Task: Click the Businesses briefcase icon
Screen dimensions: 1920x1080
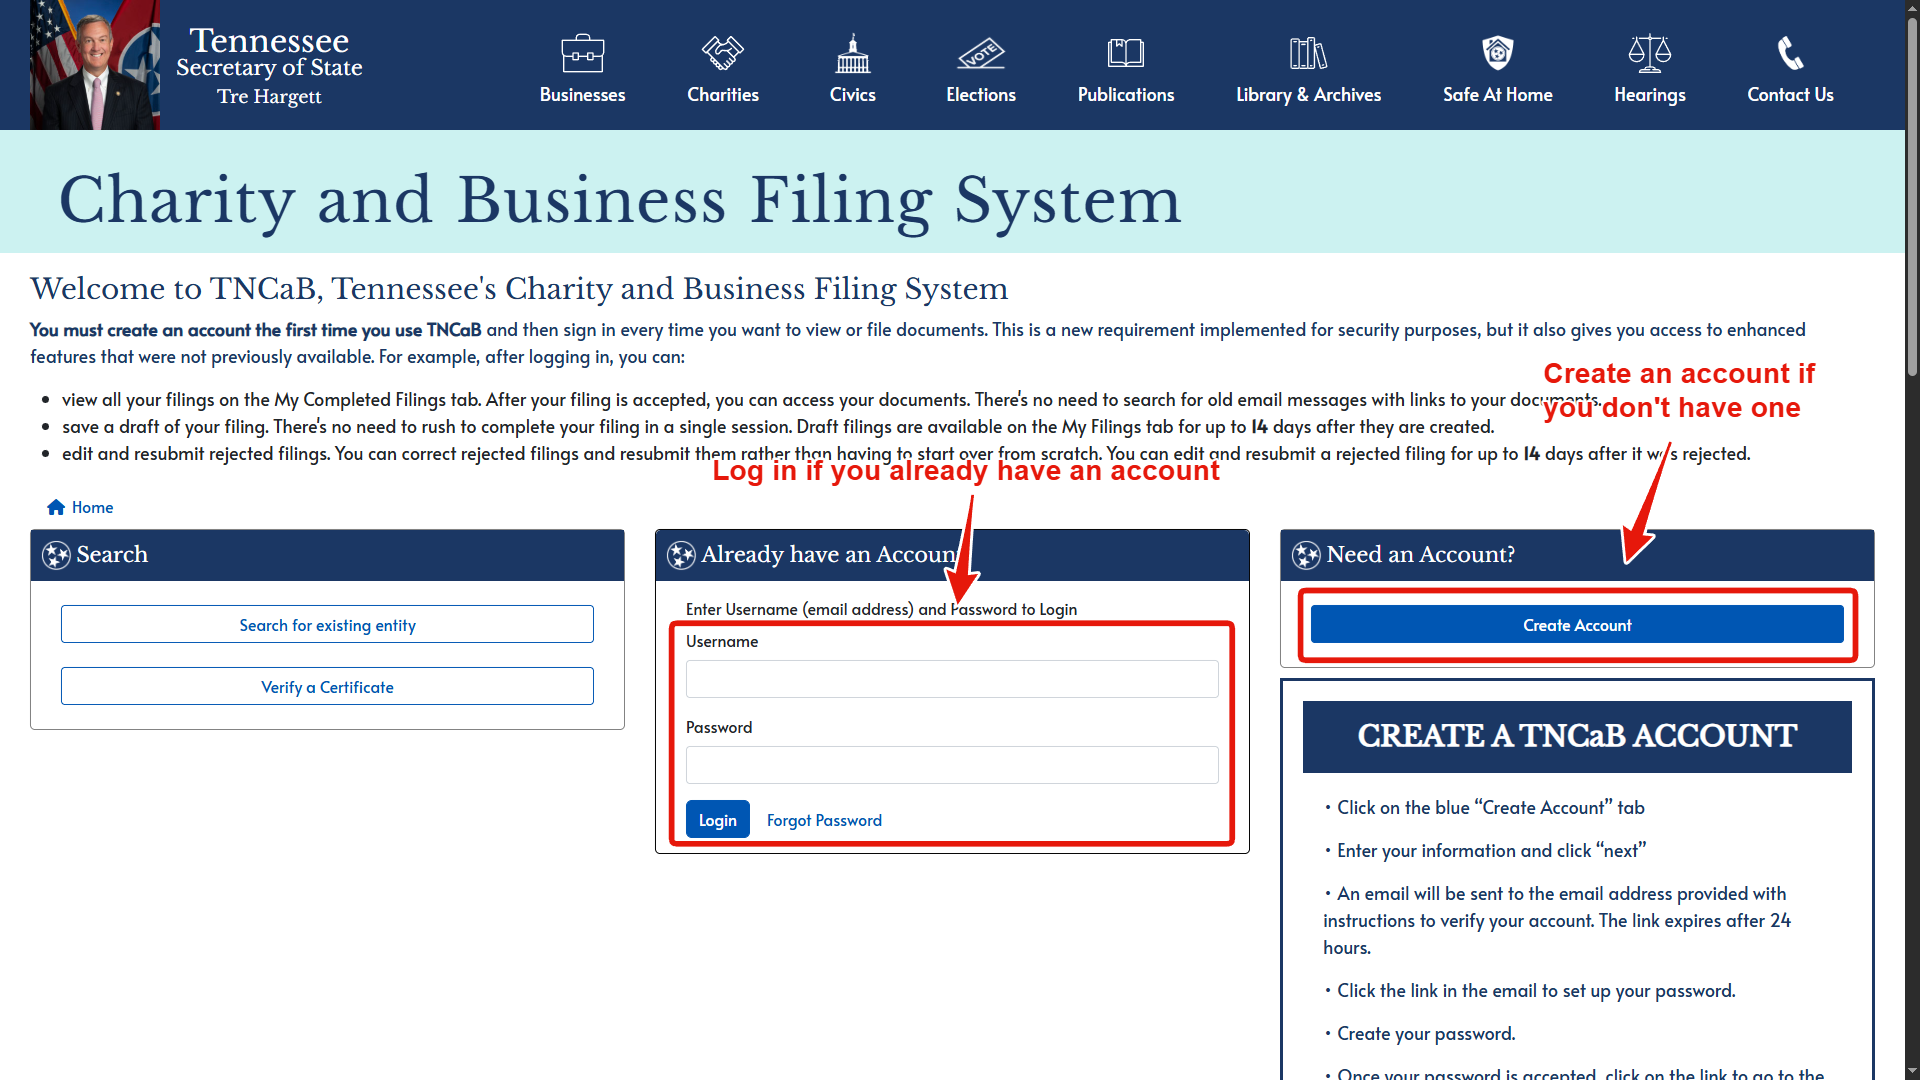Action: [x=582, y=53]
